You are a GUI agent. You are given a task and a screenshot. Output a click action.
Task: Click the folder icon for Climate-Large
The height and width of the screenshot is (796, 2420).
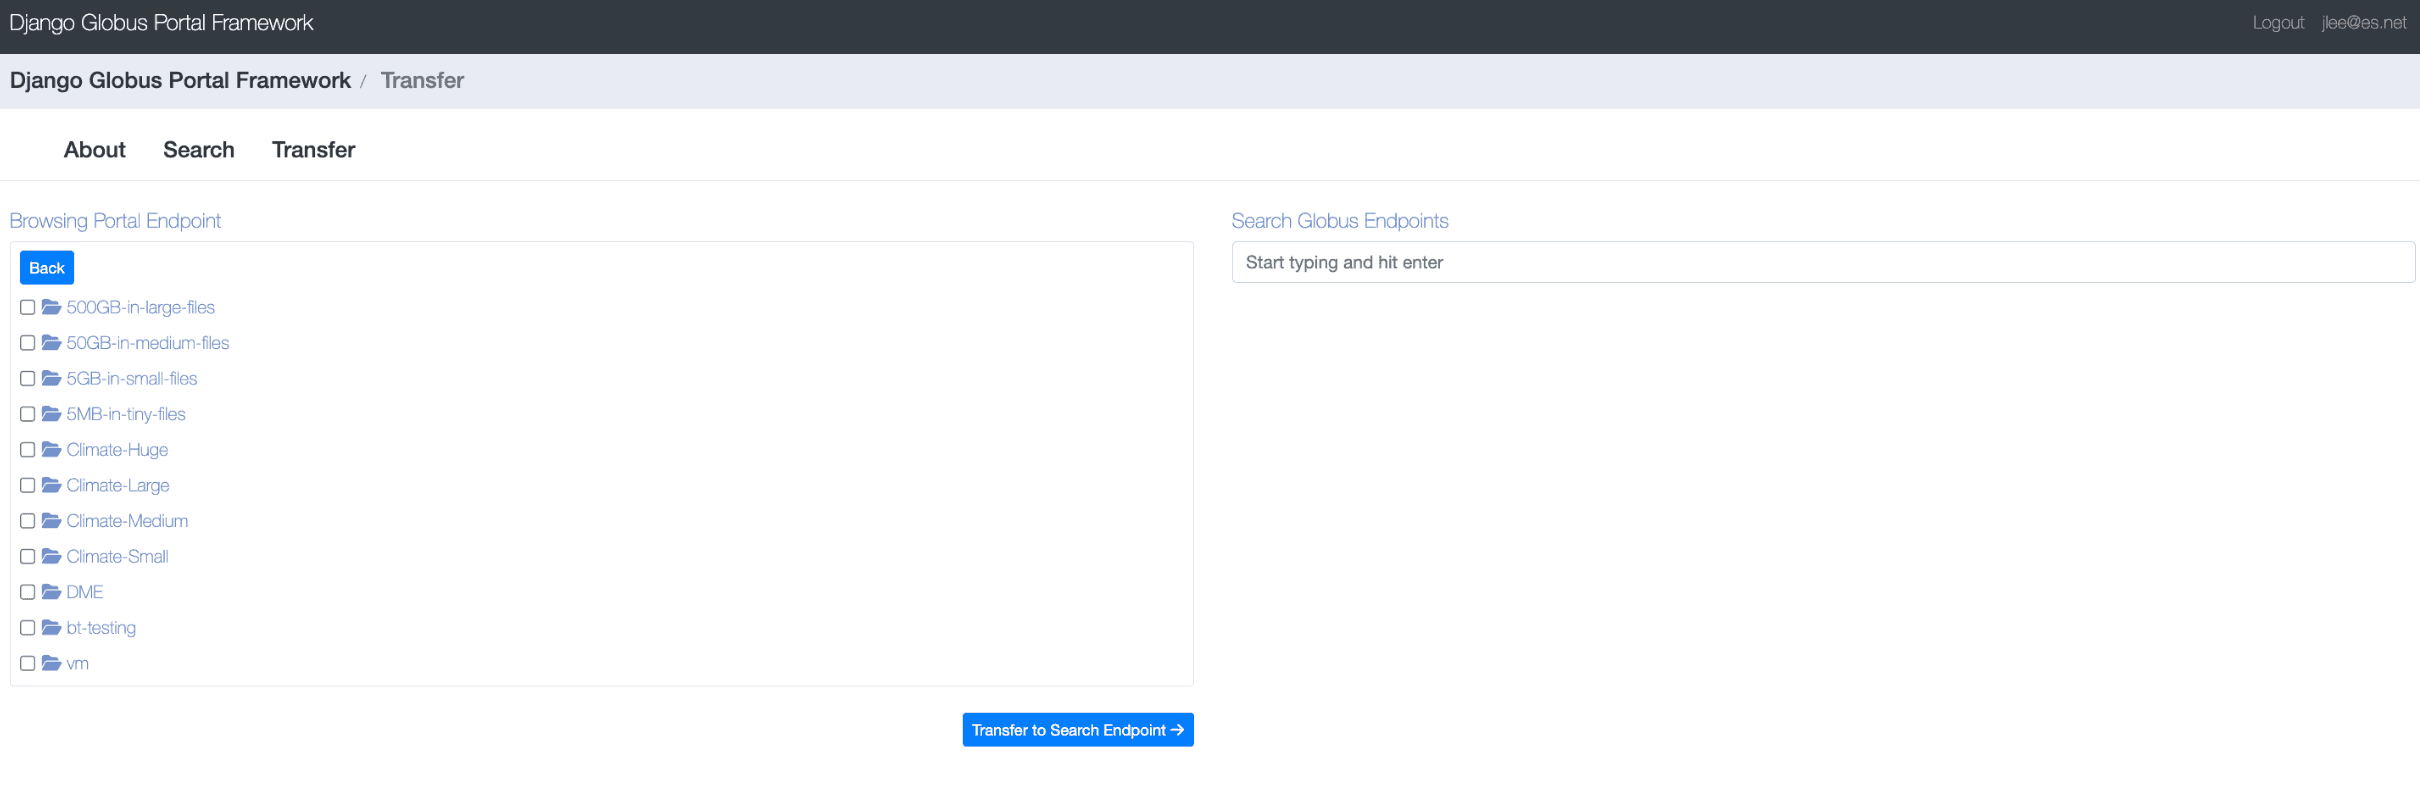[x=51, y=485]
